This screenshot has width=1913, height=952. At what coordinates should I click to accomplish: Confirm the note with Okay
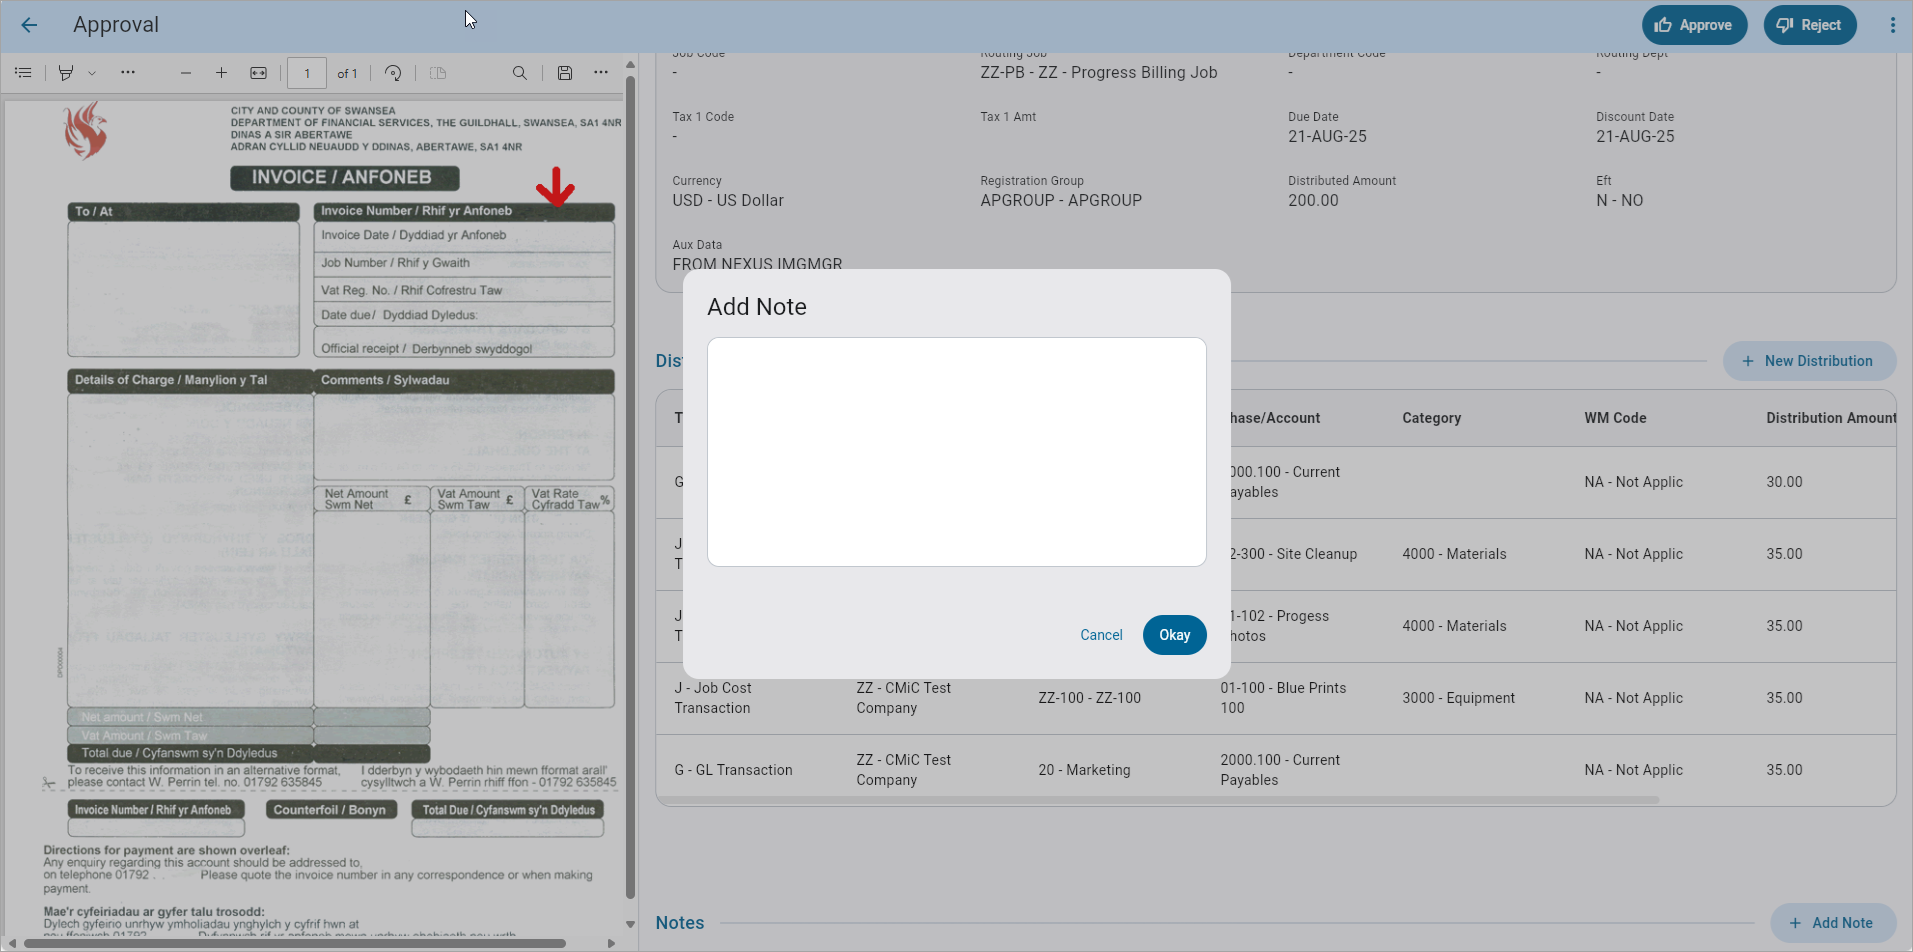(1174, 635)
